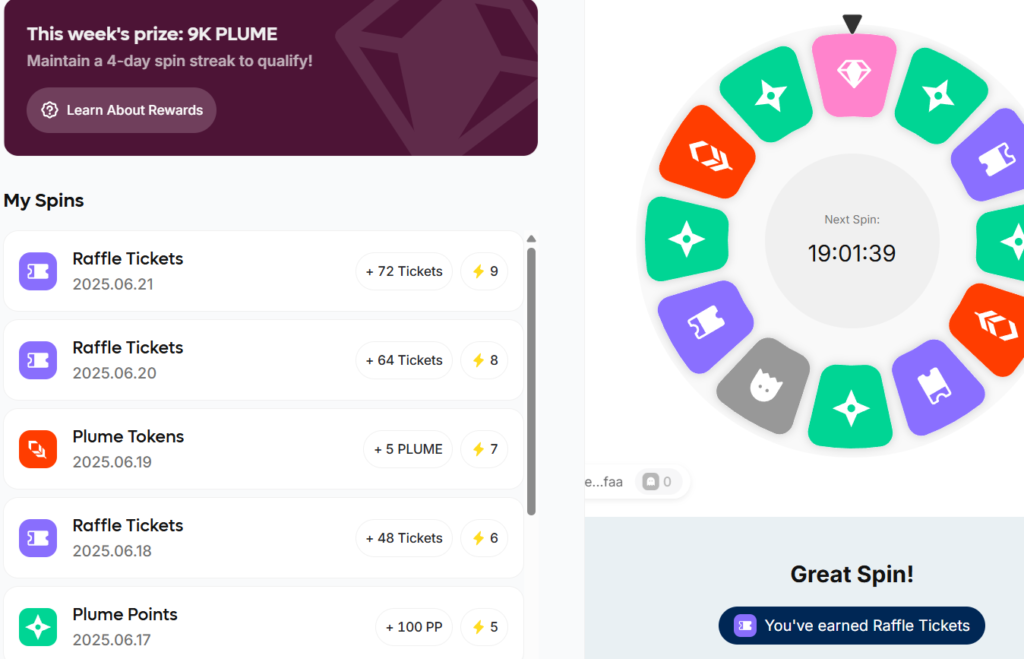Click the orange Plume Tokens icon in My Spins
The height and width of the screenshot is (659, 1024).
(x=38, y=449)
